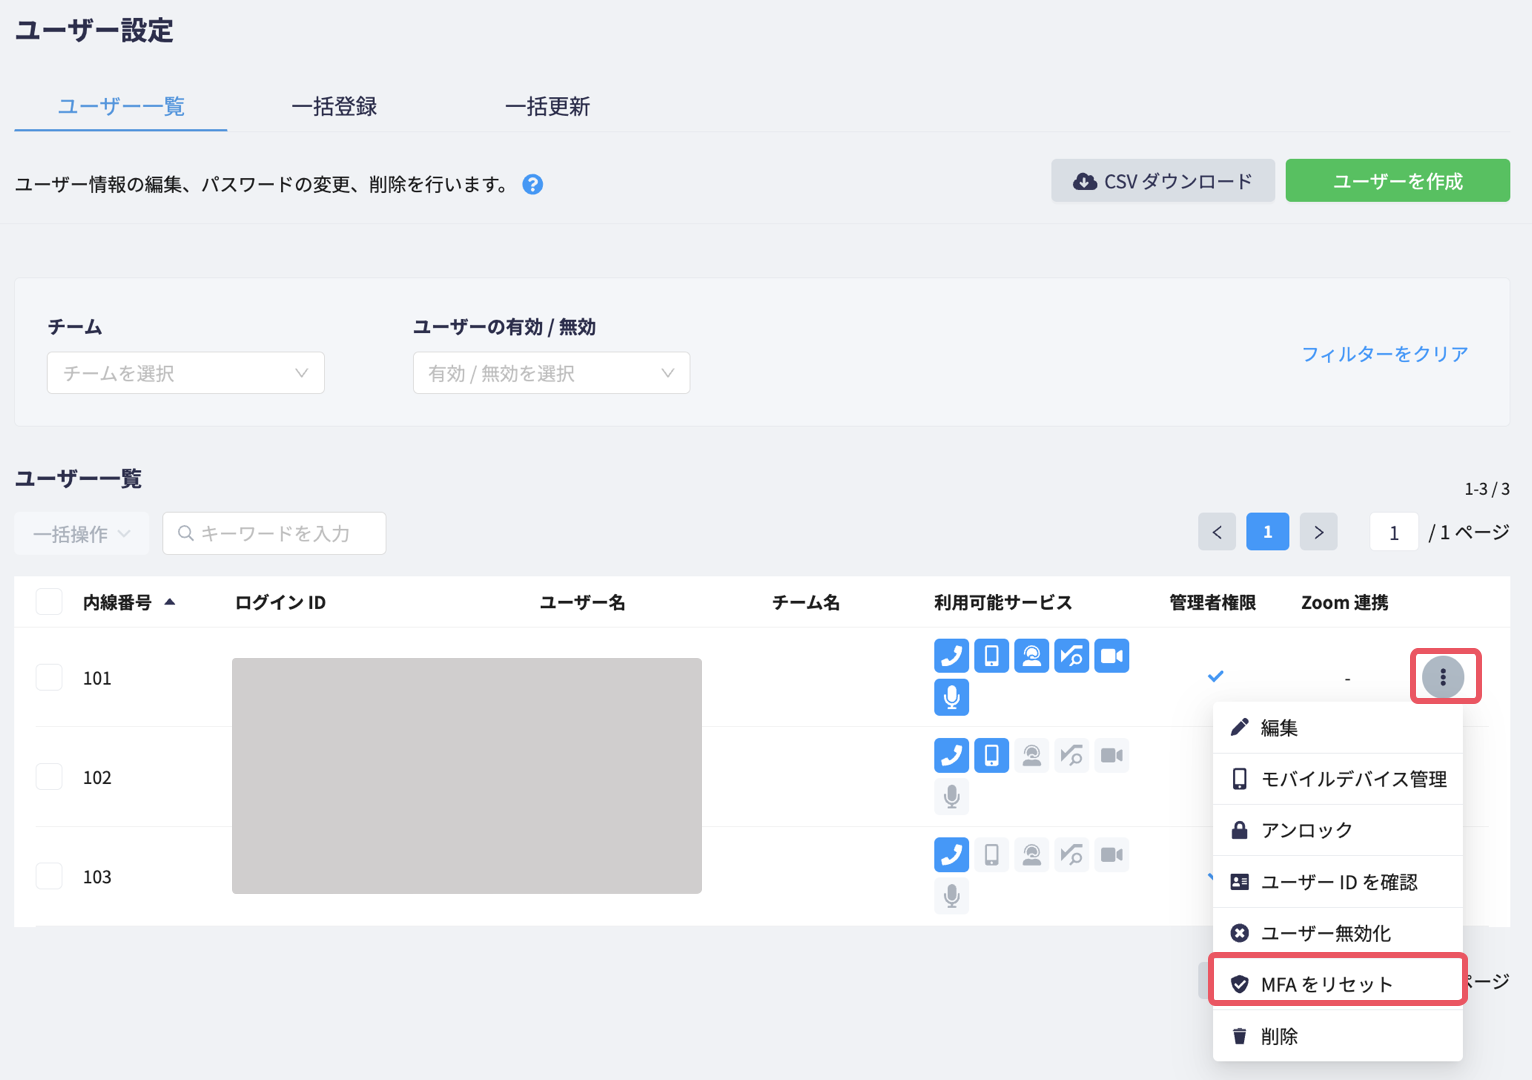Click the headset operator icon for user 101

1031,656
